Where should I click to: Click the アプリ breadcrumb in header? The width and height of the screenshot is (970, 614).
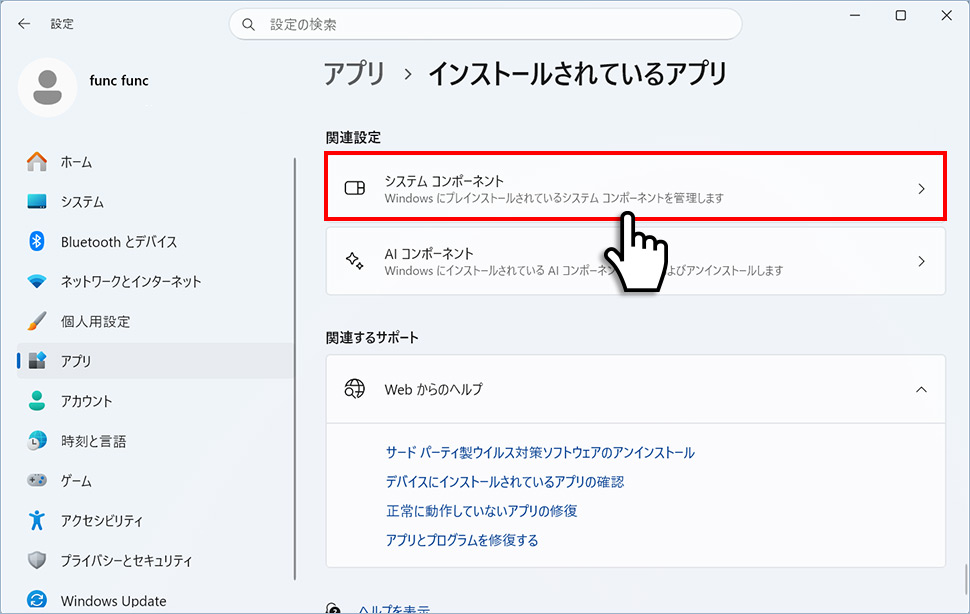click(x=354, y=74)
